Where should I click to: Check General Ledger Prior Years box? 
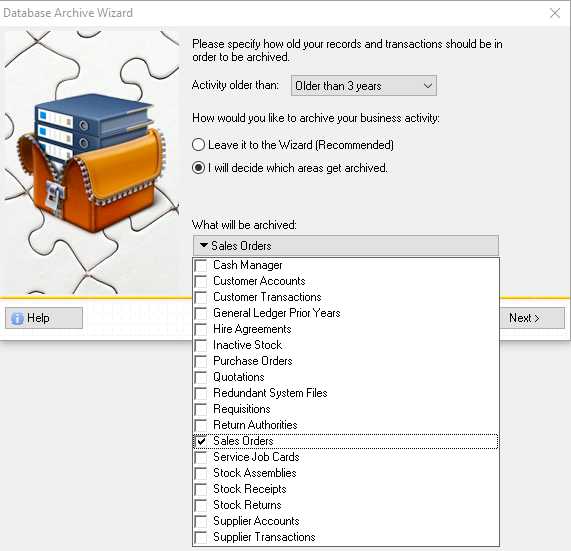201,313
